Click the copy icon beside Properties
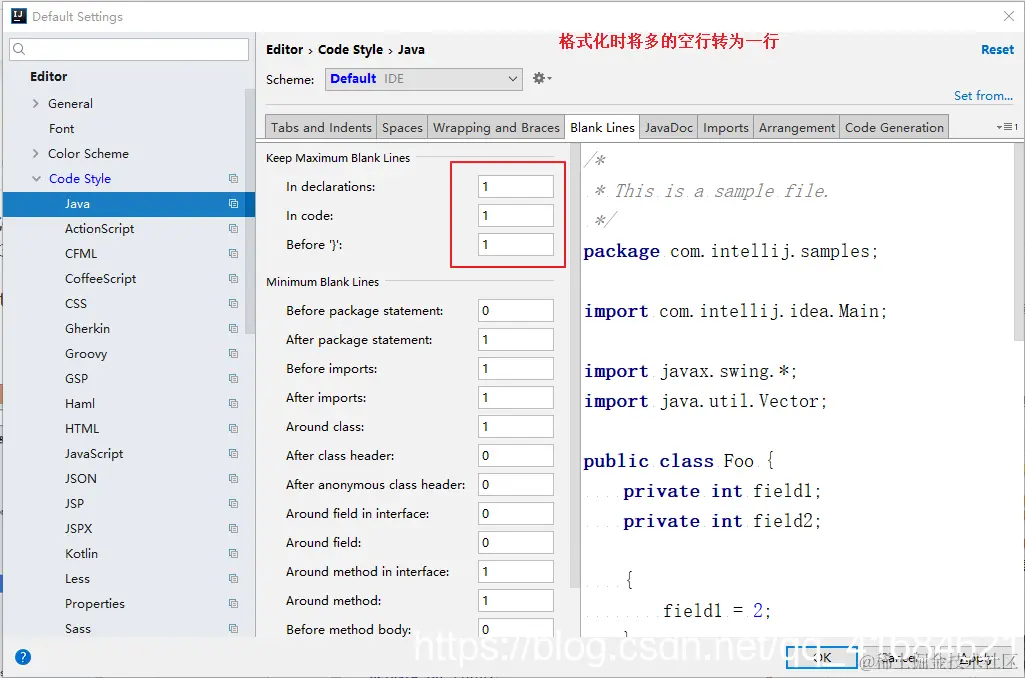Viewport: 1025px width, 678px height. click(233, 603)
